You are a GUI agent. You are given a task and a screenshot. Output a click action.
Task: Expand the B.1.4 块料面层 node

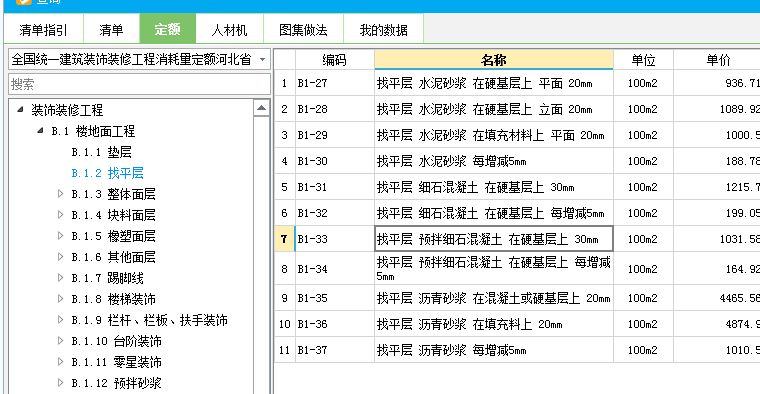click(x=61, y=215)
